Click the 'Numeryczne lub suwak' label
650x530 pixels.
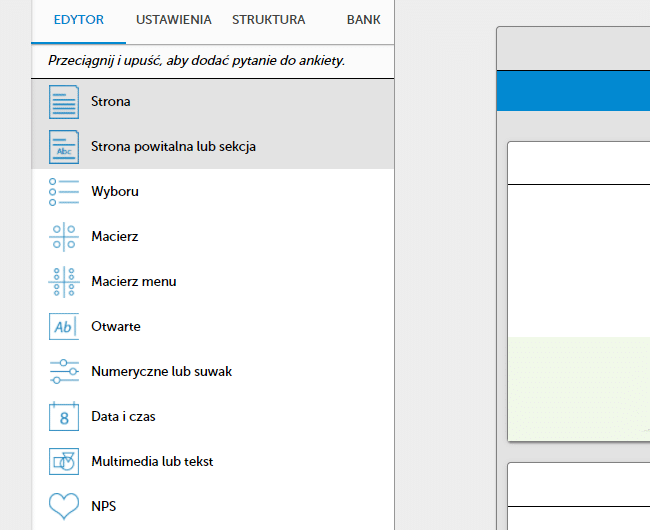(x=162, y=371)
